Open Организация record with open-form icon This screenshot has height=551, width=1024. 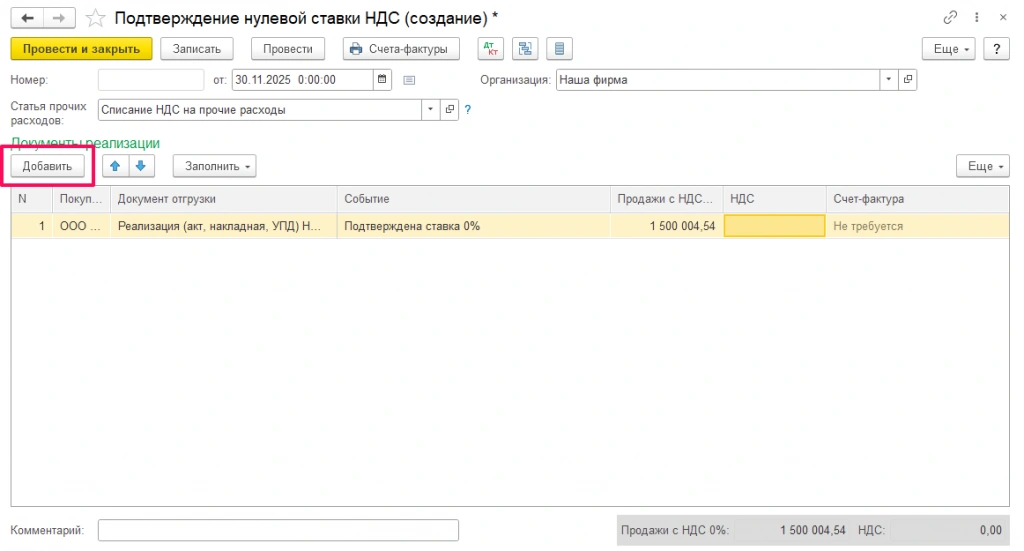click(x=908, y=80)
